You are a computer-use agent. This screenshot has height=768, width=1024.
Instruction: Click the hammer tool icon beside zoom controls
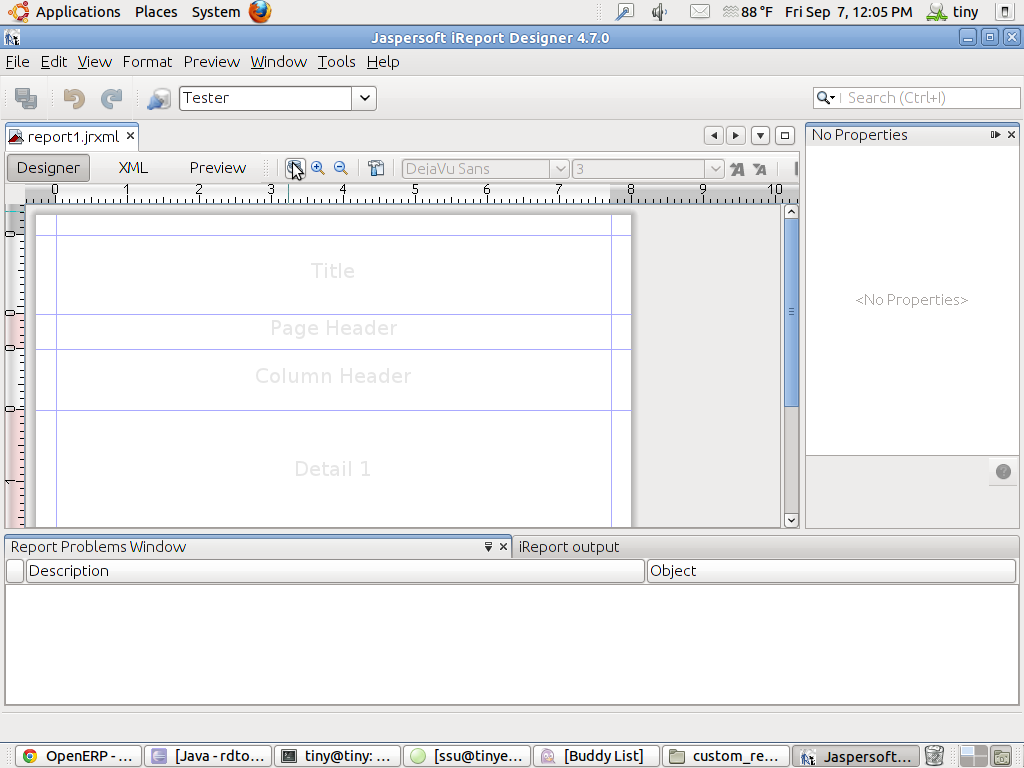(376, 169)
